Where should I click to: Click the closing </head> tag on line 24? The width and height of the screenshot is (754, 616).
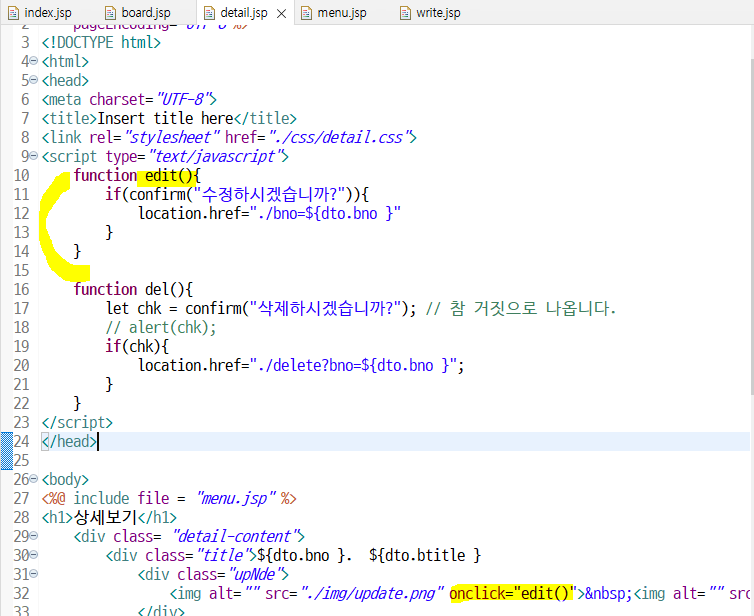[x=69, y=441]
